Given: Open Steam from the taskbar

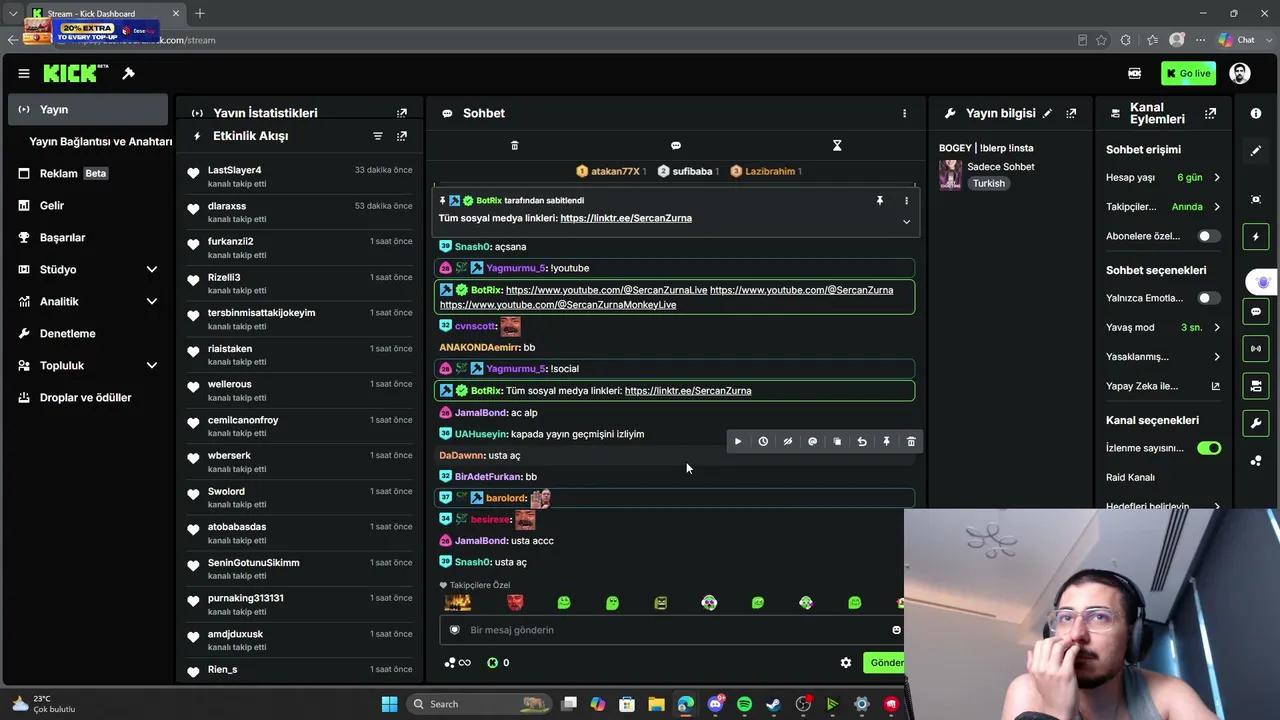Looking at the screenshot, I should coord(773,704).
